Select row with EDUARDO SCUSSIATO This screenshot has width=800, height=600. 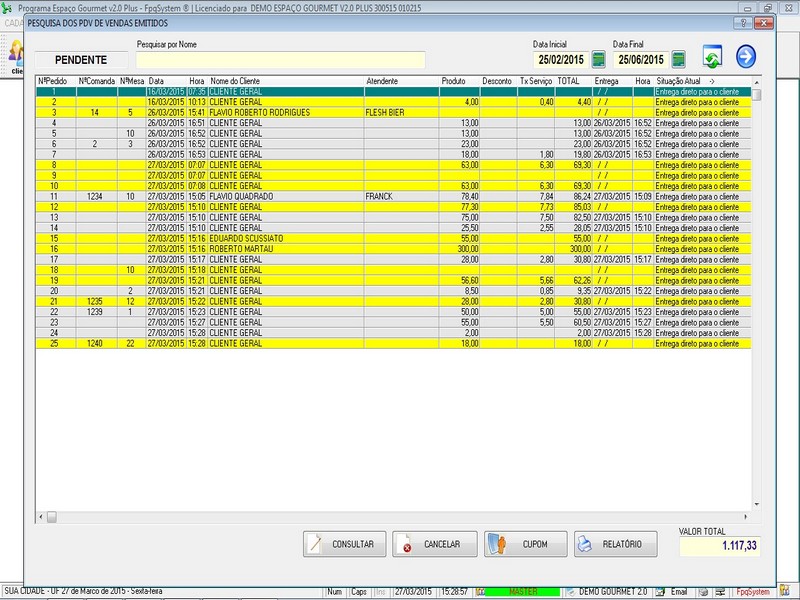393,238
